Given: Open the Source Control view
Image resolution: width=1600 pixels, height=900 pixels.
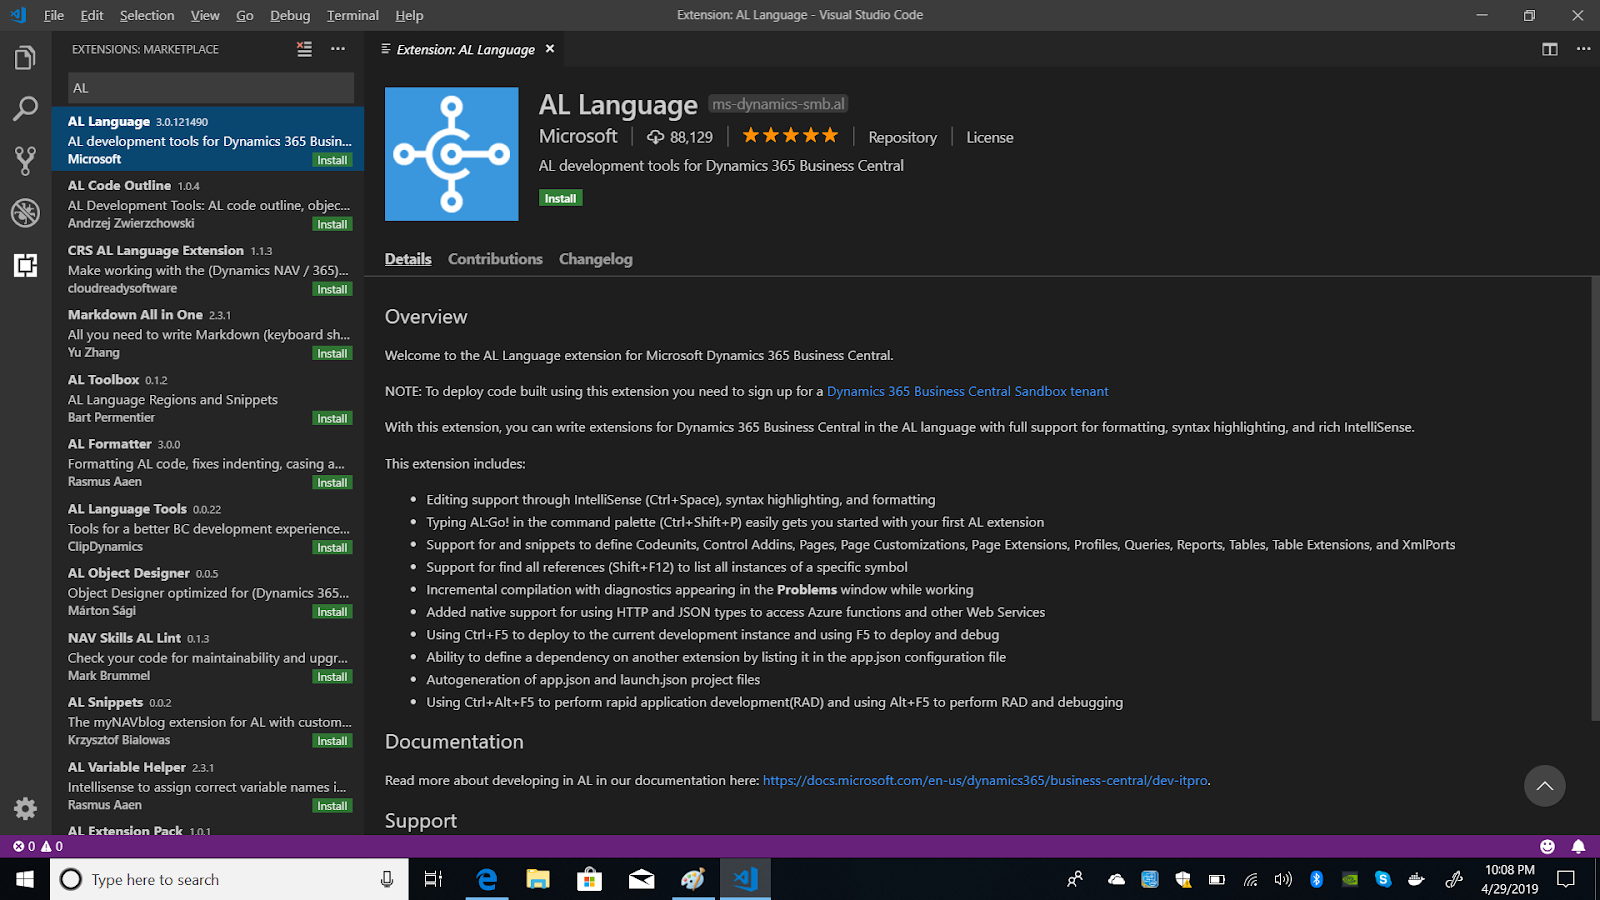Looking at the screenshot, I should [x=25, y=161].
